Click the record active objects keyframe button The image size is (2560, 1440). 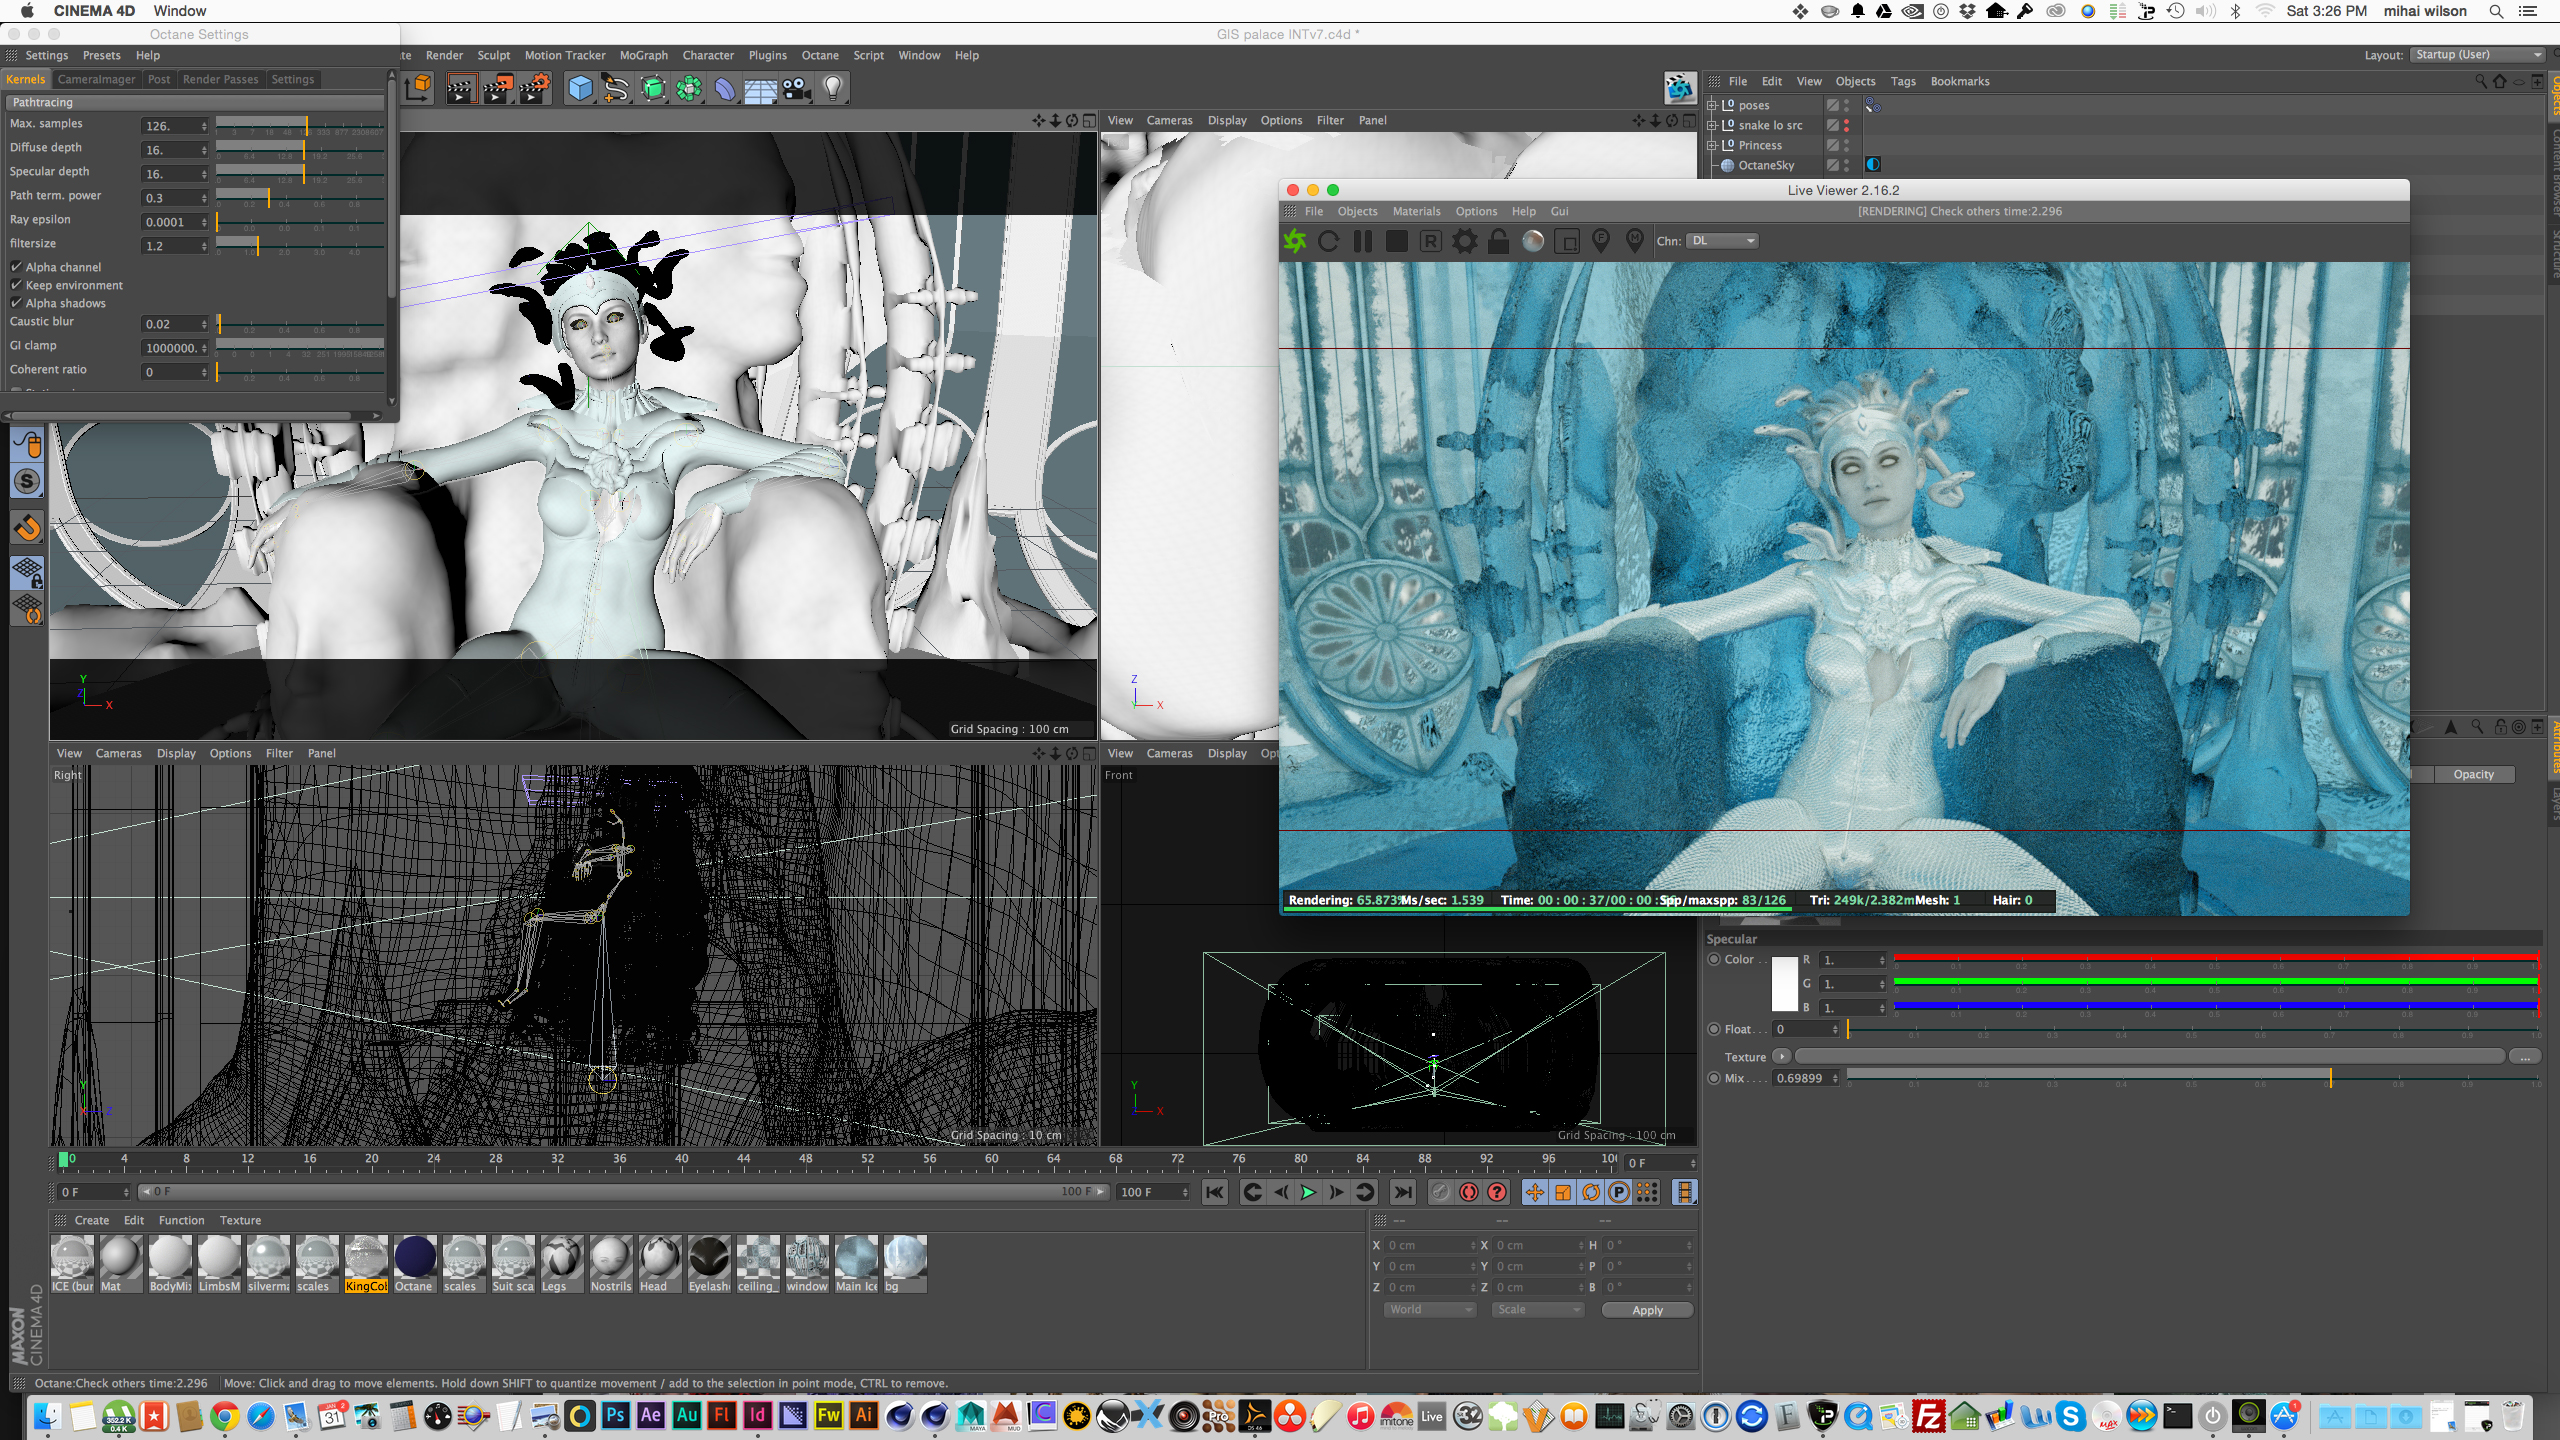[1440, 1192]
